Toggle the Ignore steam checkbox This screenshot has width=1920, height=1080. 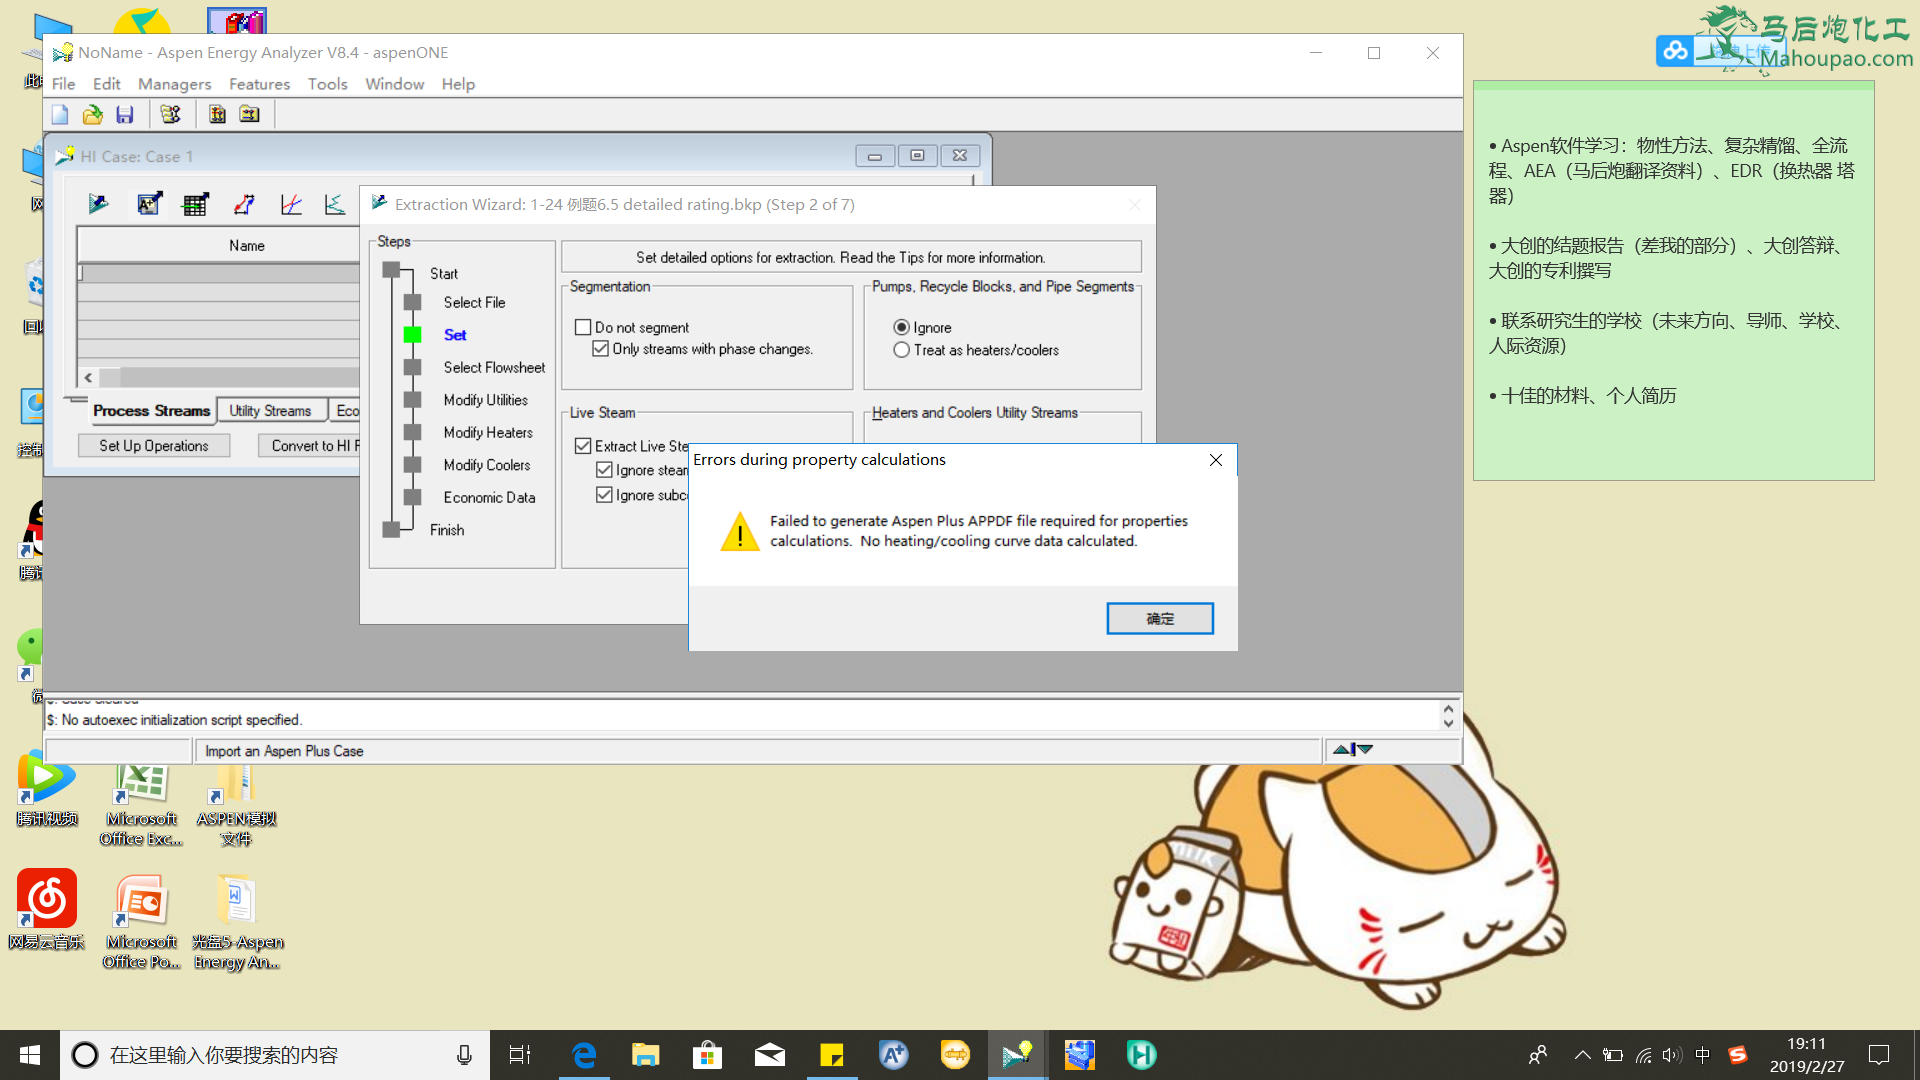tap(604, 470)
